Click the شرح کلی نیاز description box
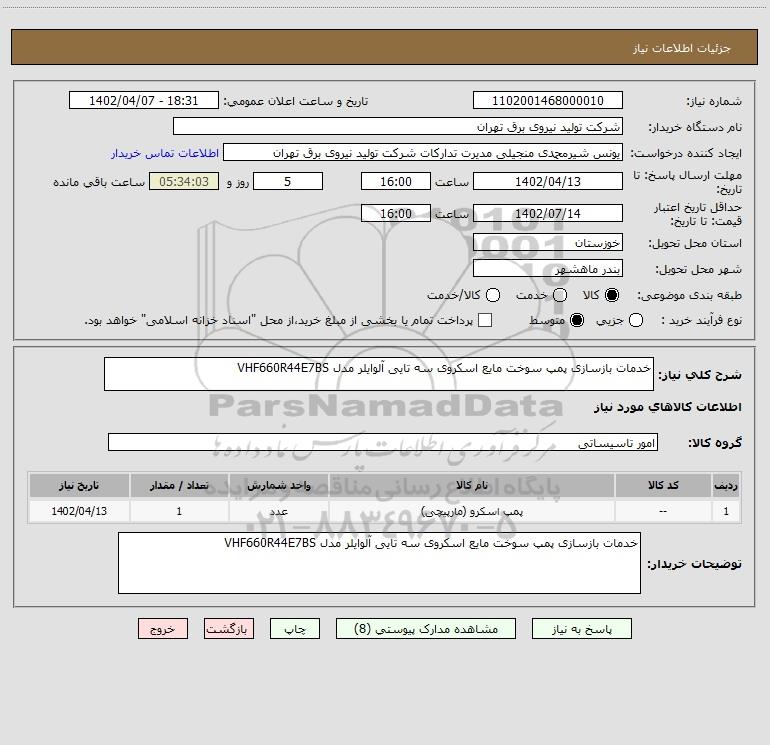 379,374
